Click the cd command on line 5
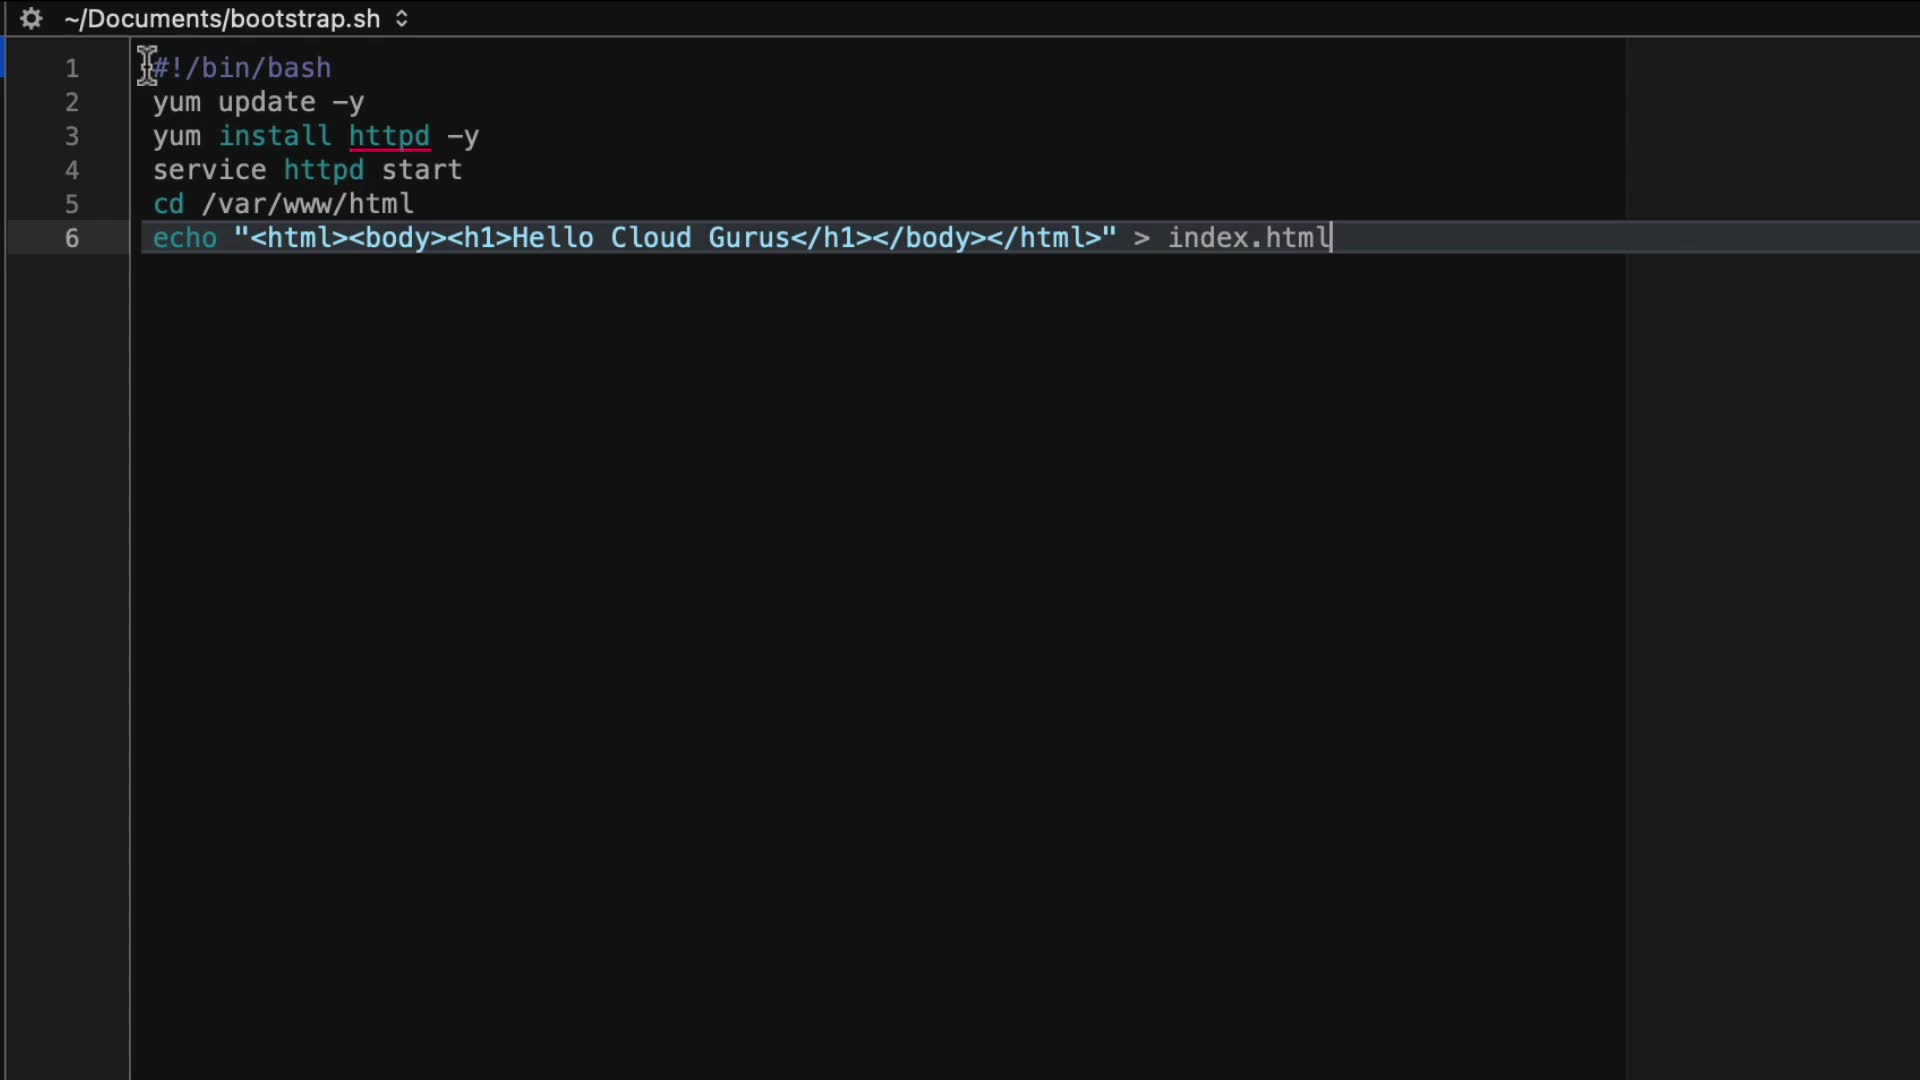This screenshot has height=1080, width=1920. (168, 204)
